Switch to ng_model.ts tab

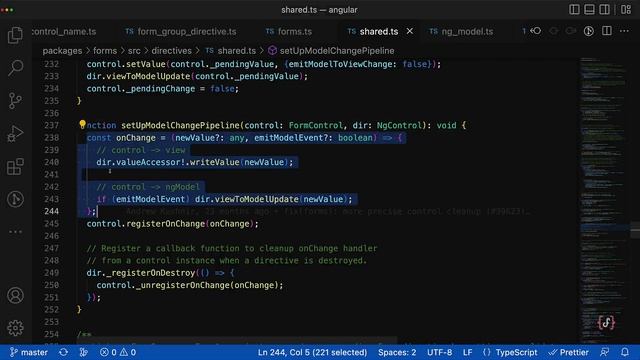tap(461, 31)
